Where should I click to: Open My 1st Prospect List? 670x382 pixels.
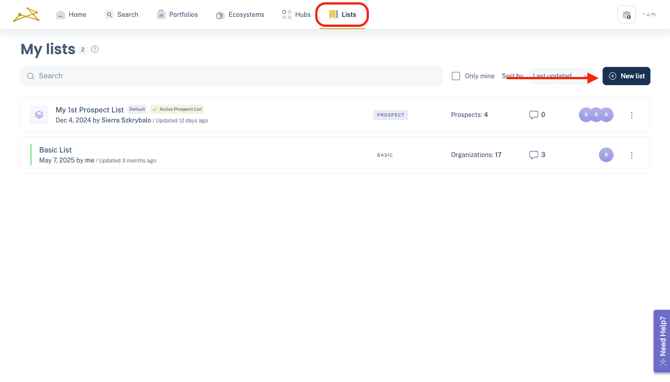tap(90, 110)
